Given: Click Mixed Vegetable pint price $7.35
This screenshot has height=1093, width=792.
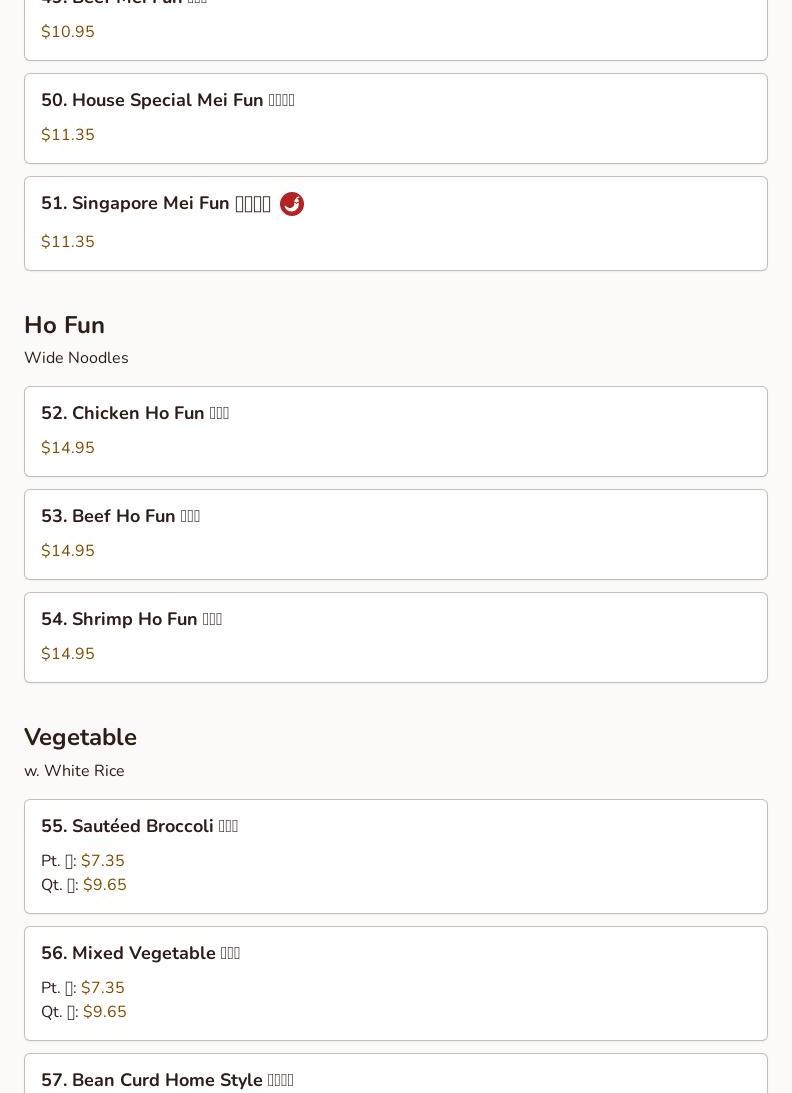Looking at the screenshot, I should pos(102,987).
